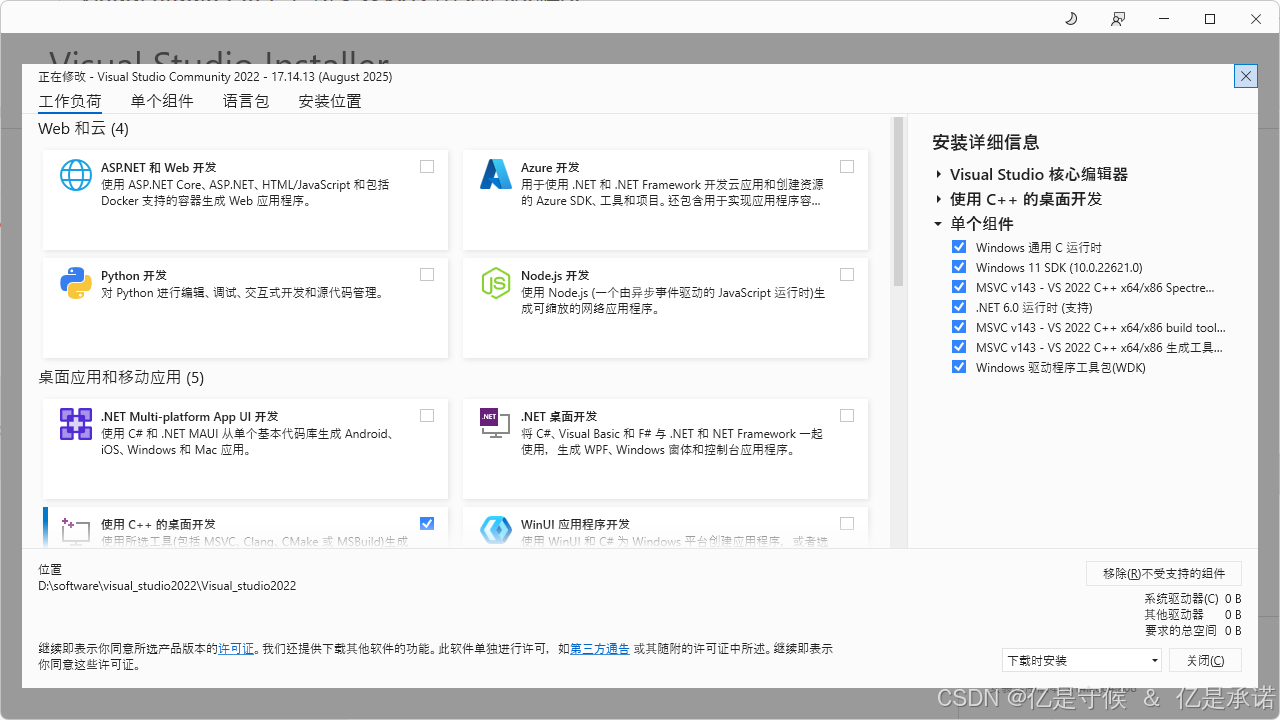Screen dimensions: 1280x720
Task: Click the 系统驱动器(C) 0 B text
Action: [1193, 599]
